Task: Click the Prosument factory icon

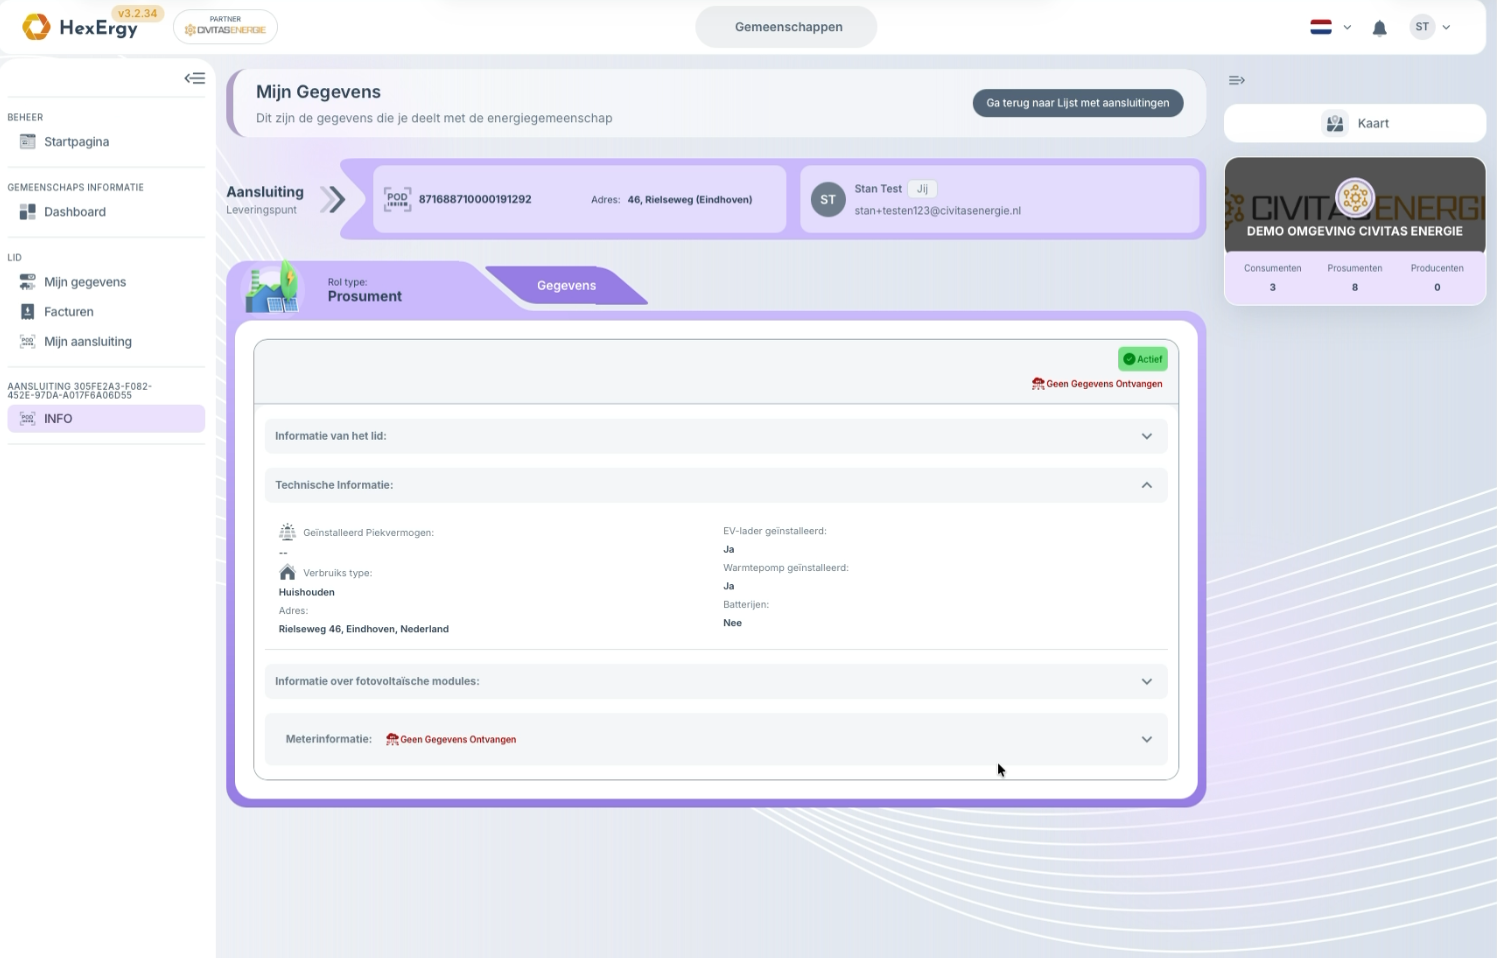Action: pos(273,287)
